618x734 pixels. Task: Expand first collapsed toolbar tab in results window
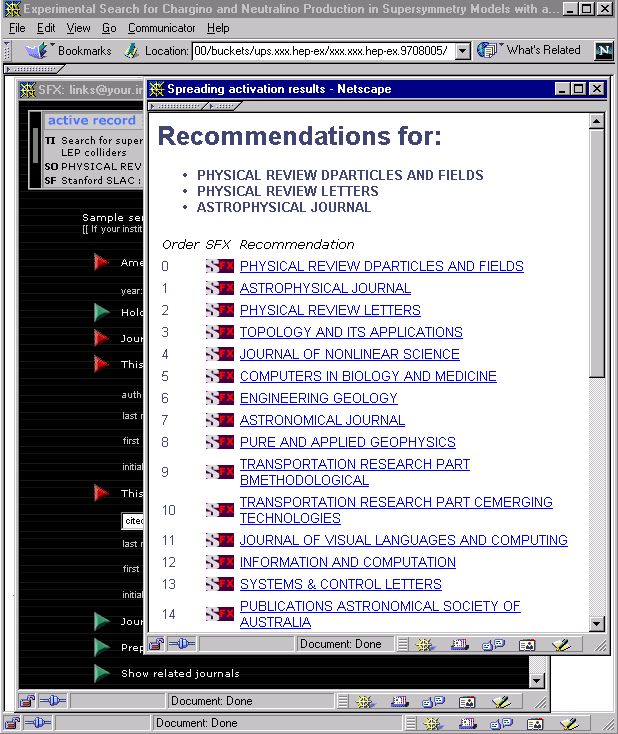pyautogui.click(x=178, y=106)
